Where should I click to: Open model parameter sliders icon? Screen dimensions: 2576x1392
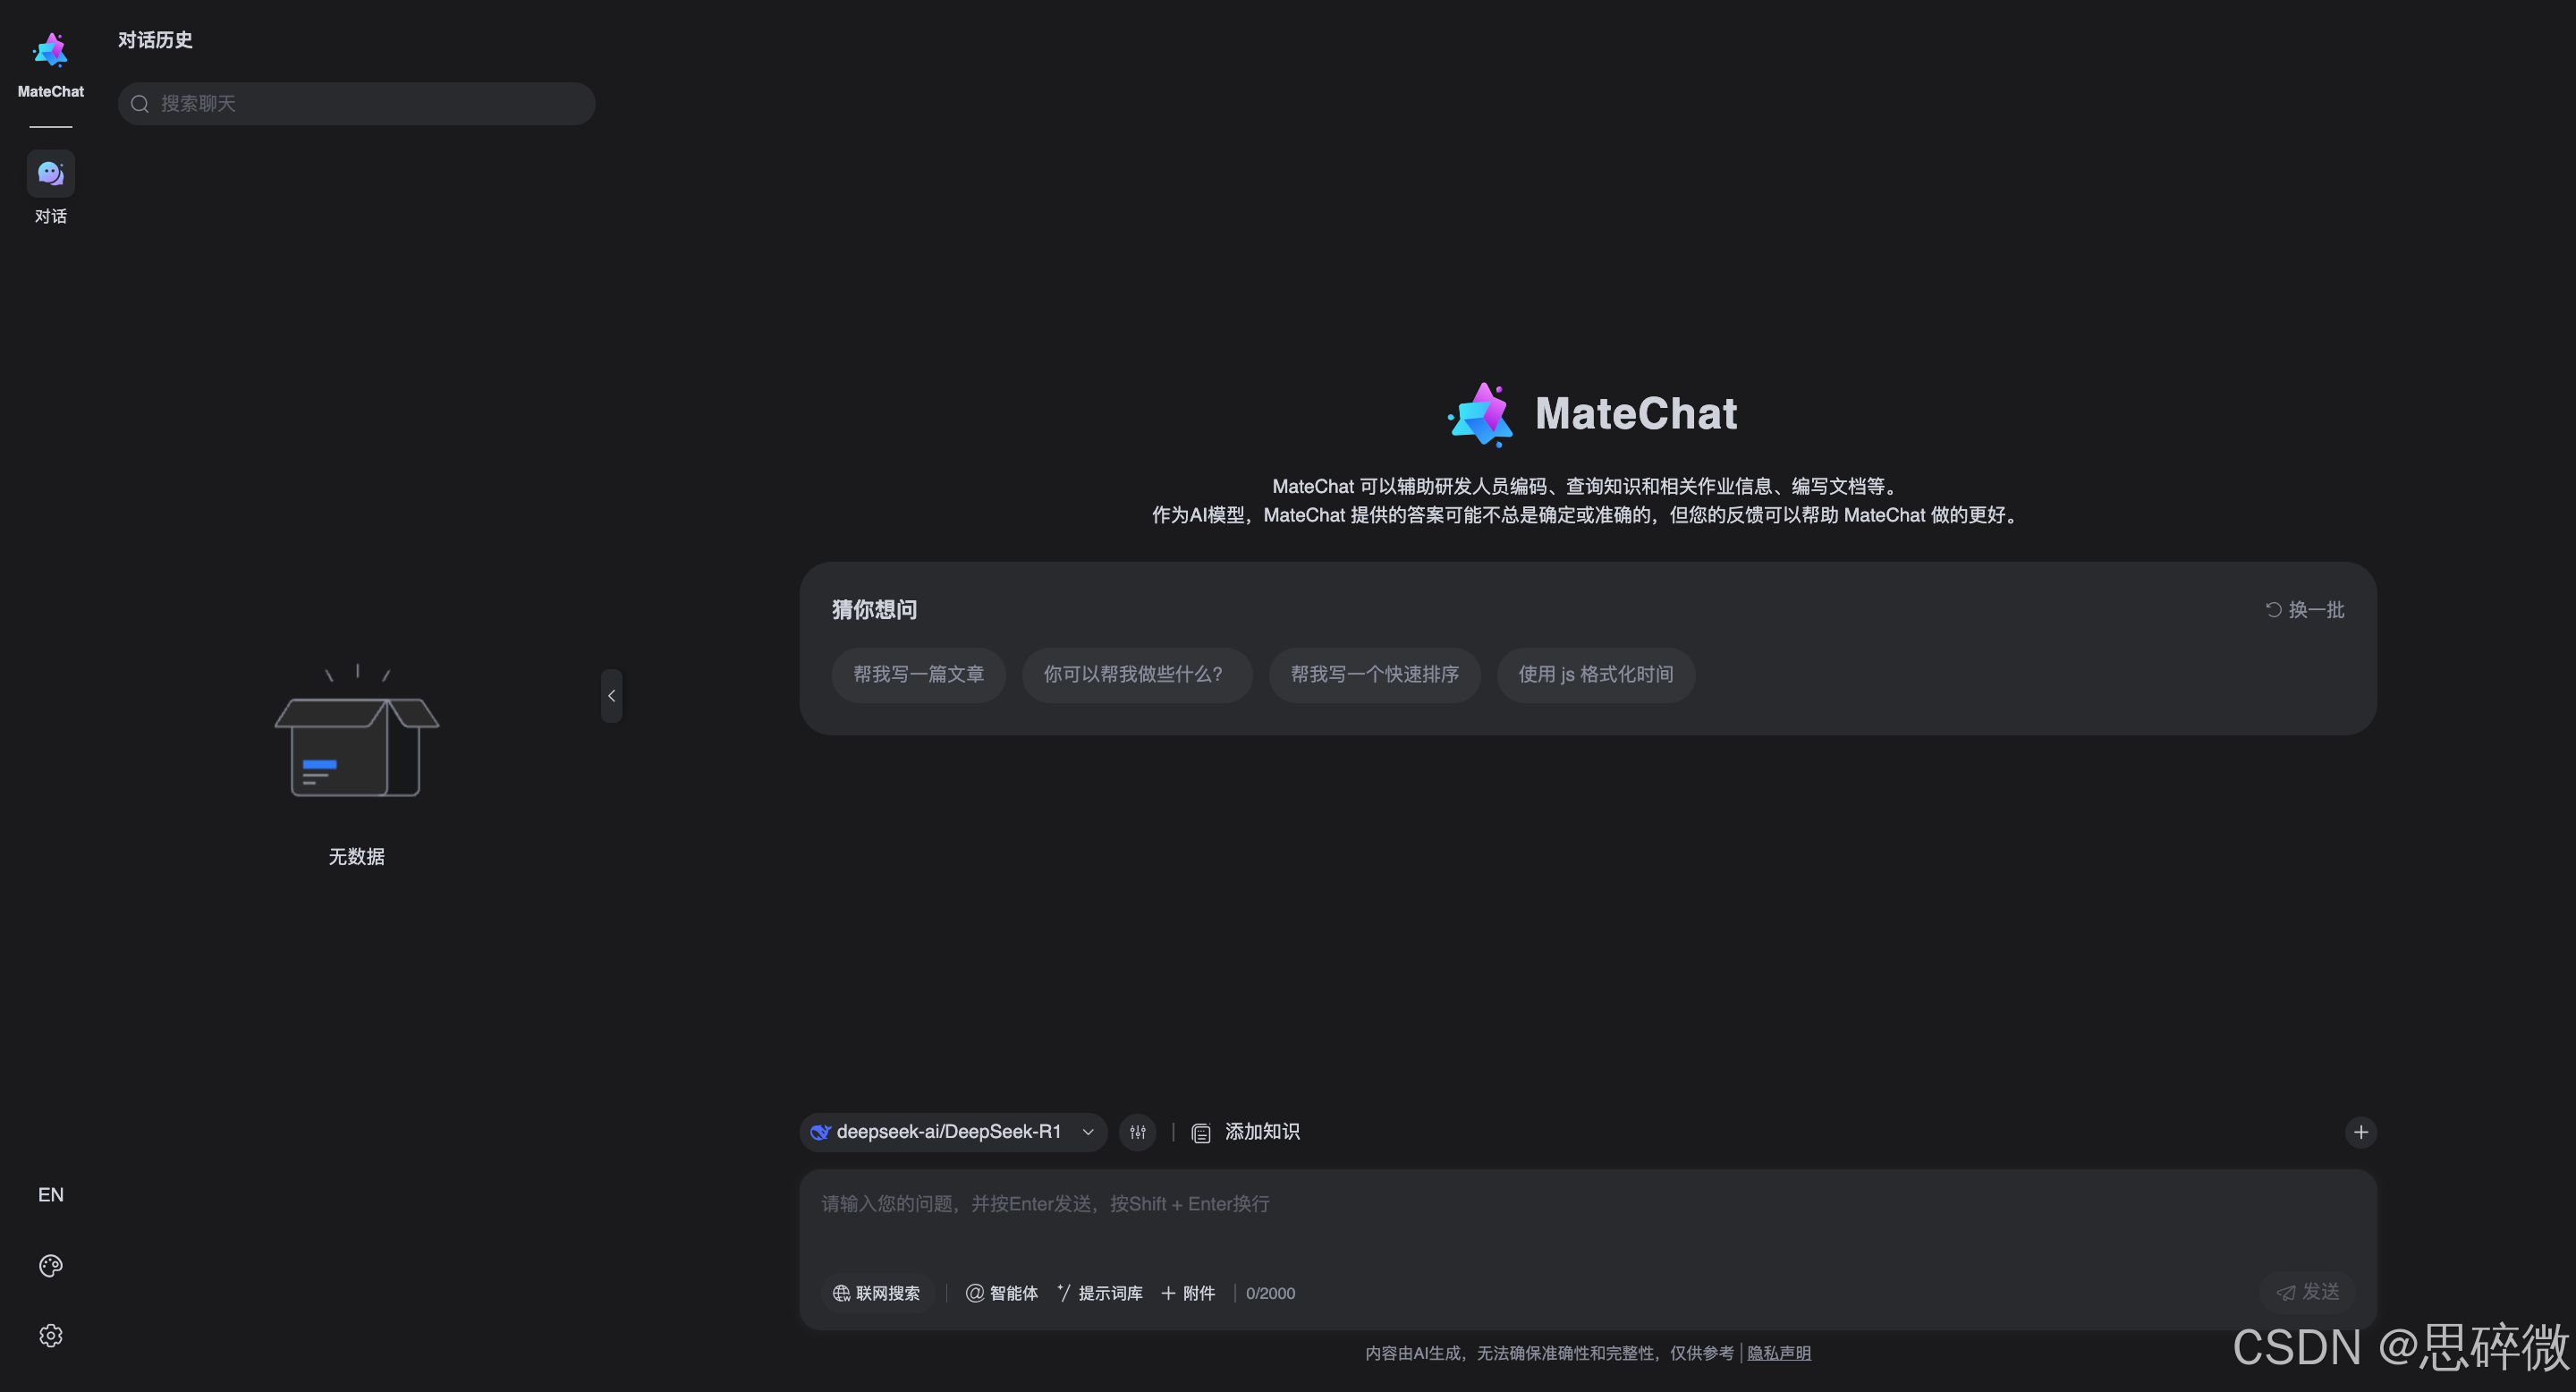coord(1137,1132)
